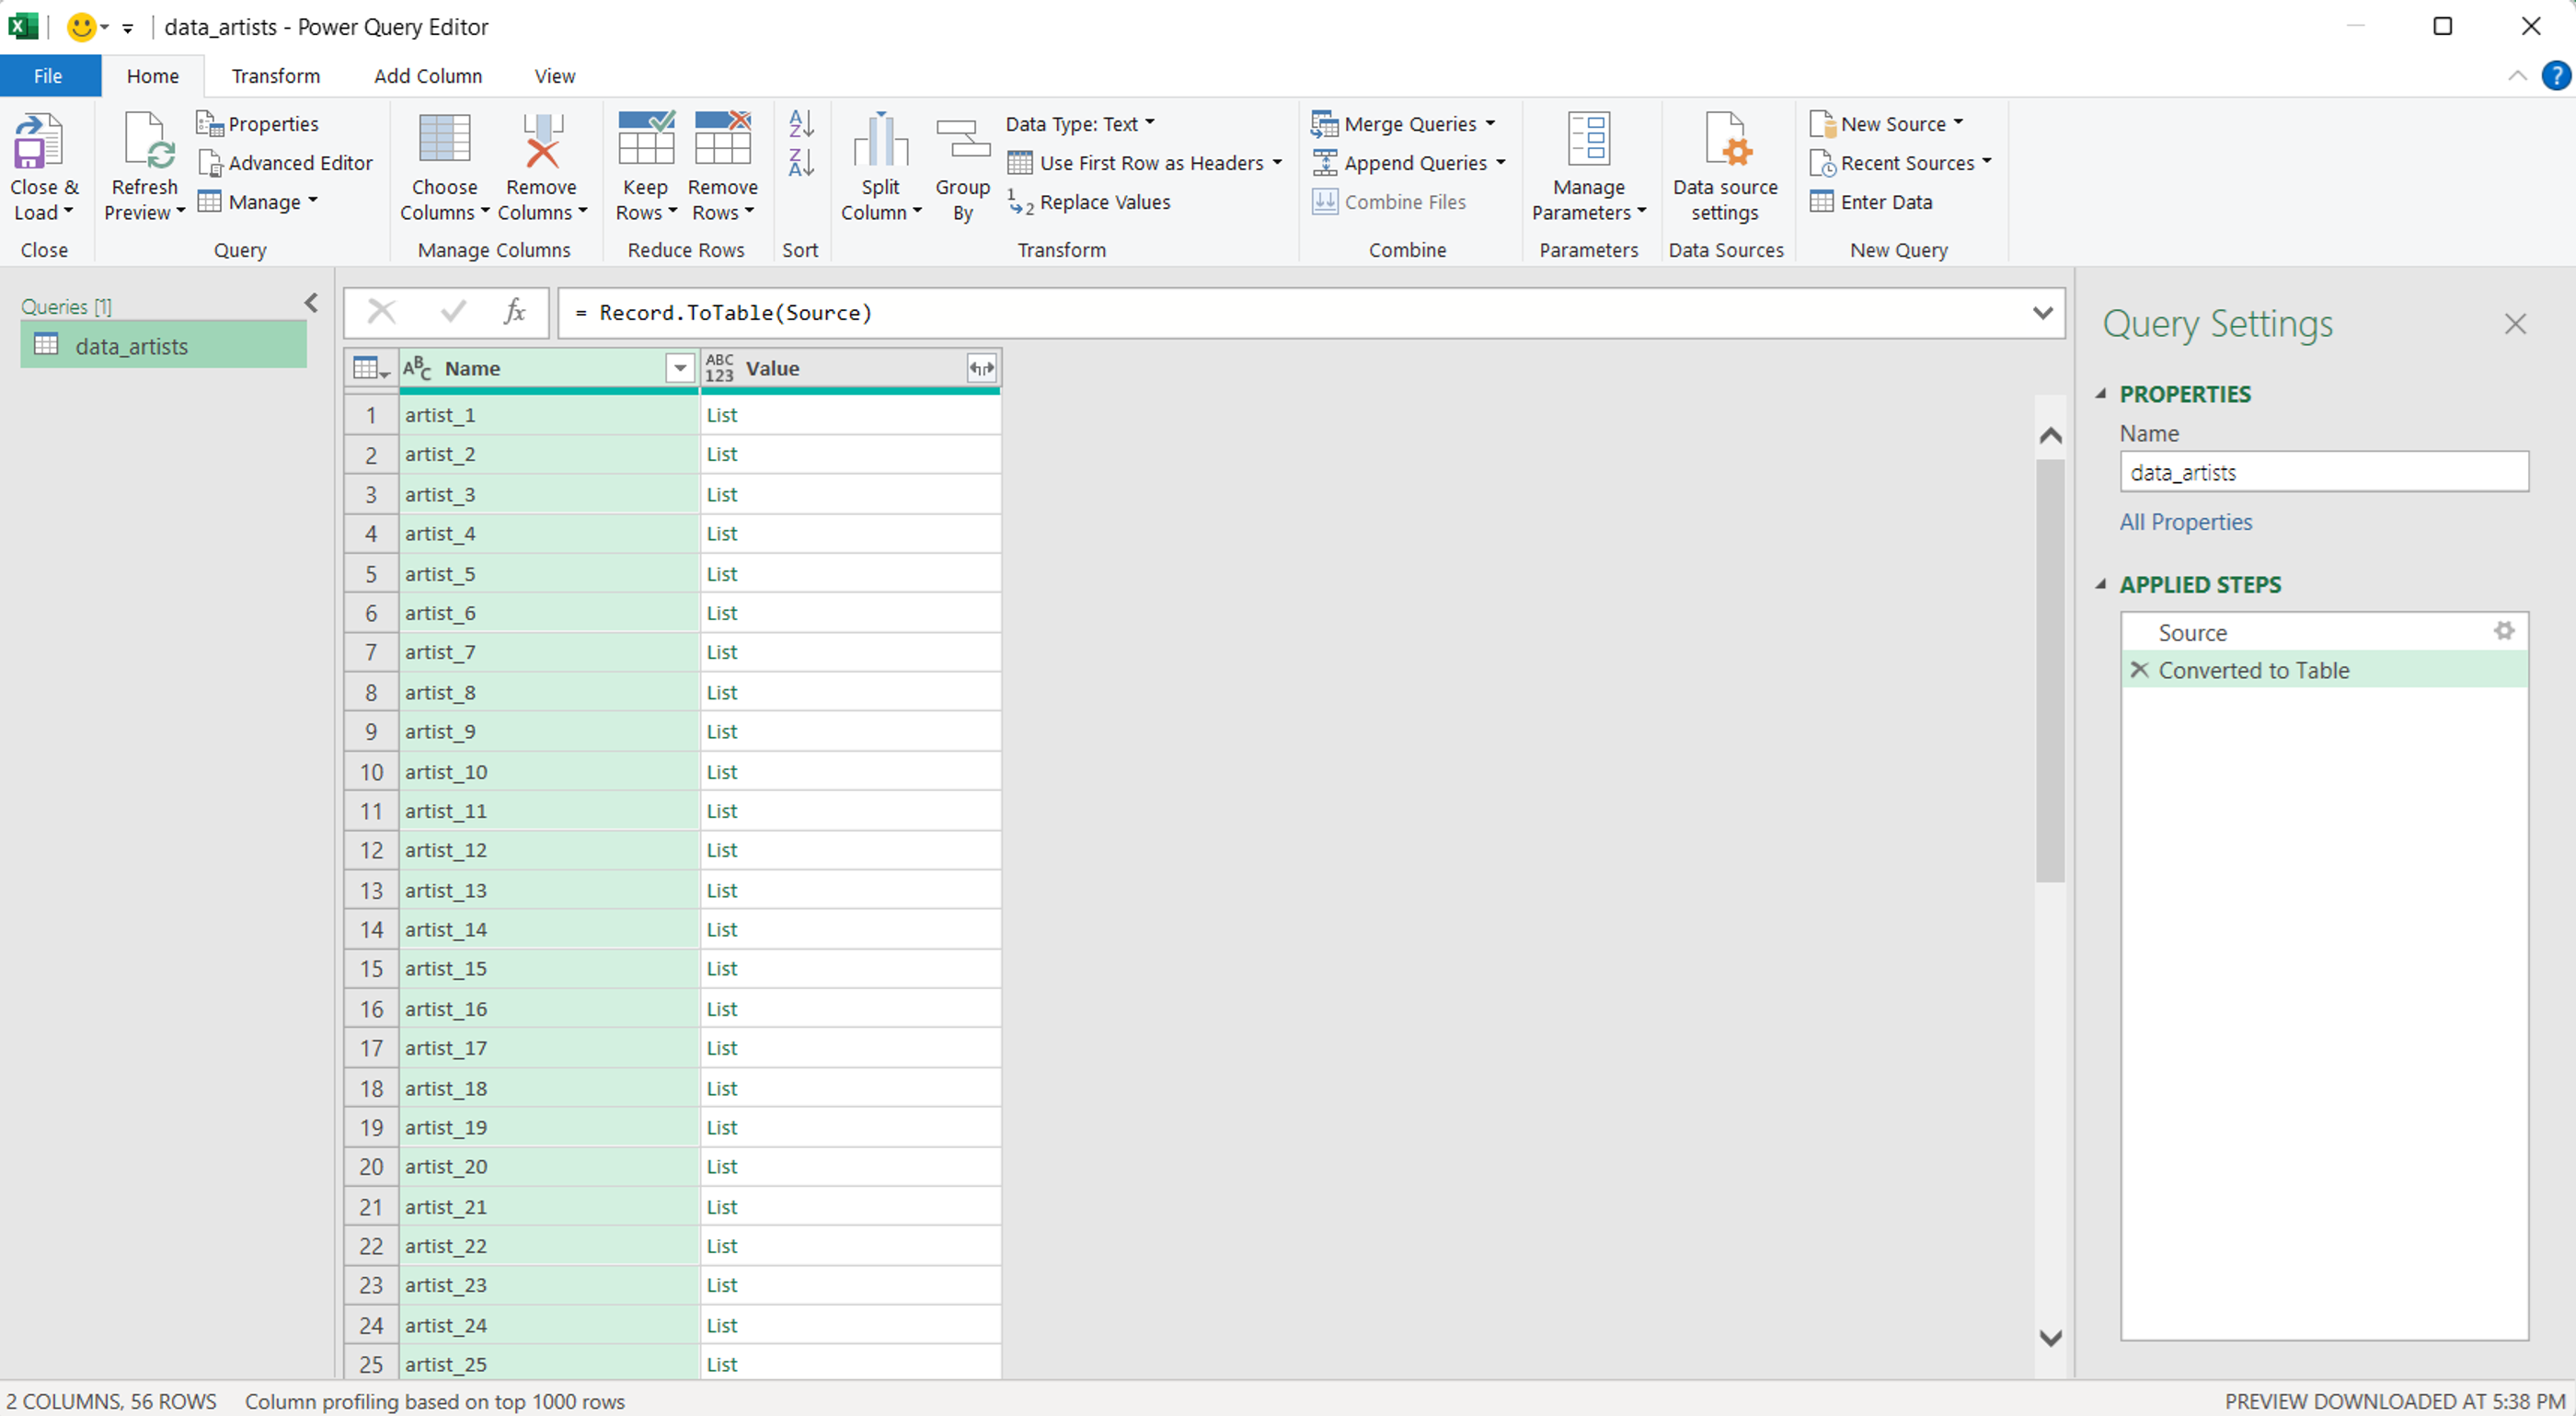Expand the Value column lists icon
The width and height of the screenshot is (2576, 1416).
[981, 368]
